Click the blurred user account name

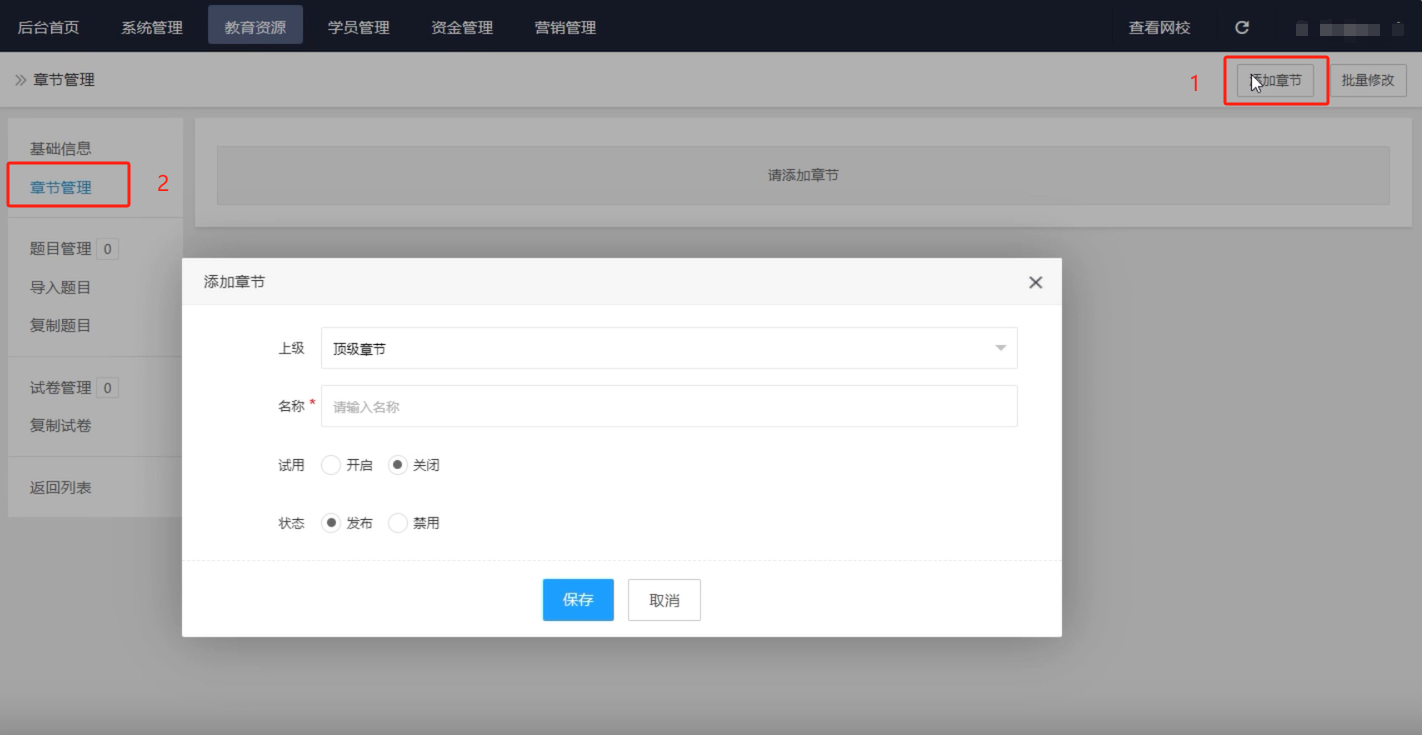1350,28
